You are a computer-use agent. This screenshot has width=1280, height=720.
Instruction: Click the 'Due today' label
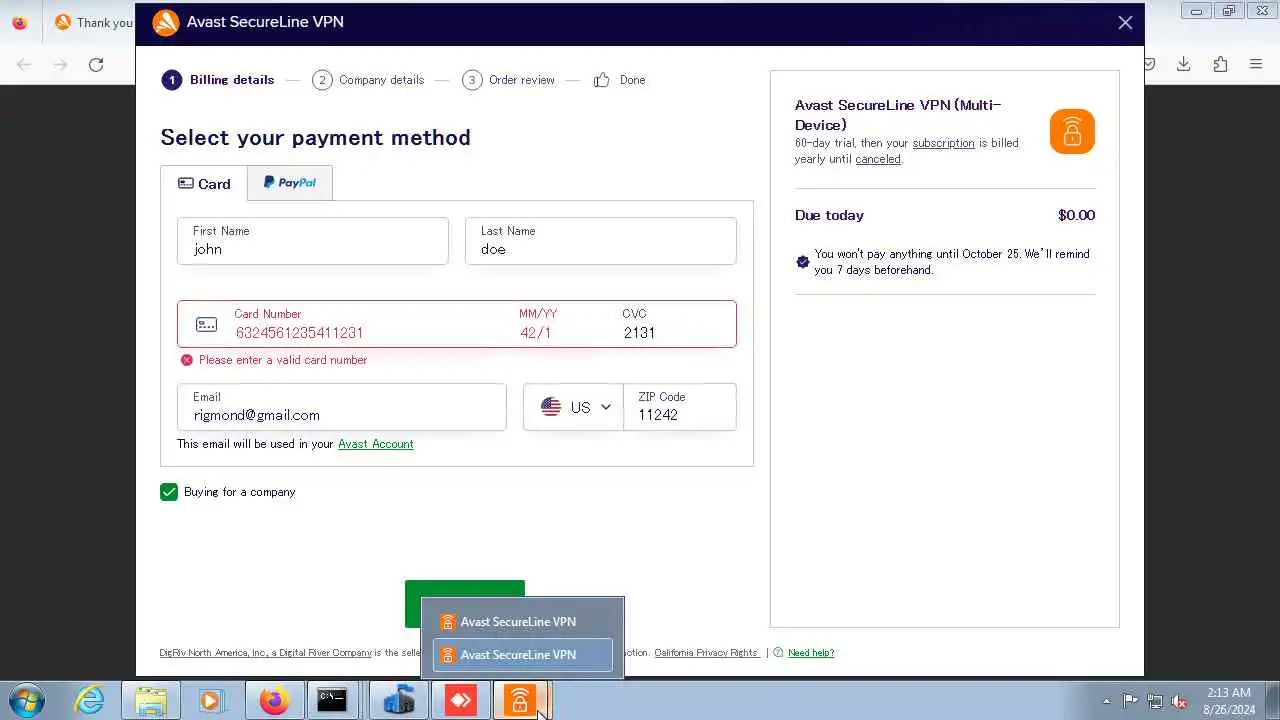coord(829,215)
